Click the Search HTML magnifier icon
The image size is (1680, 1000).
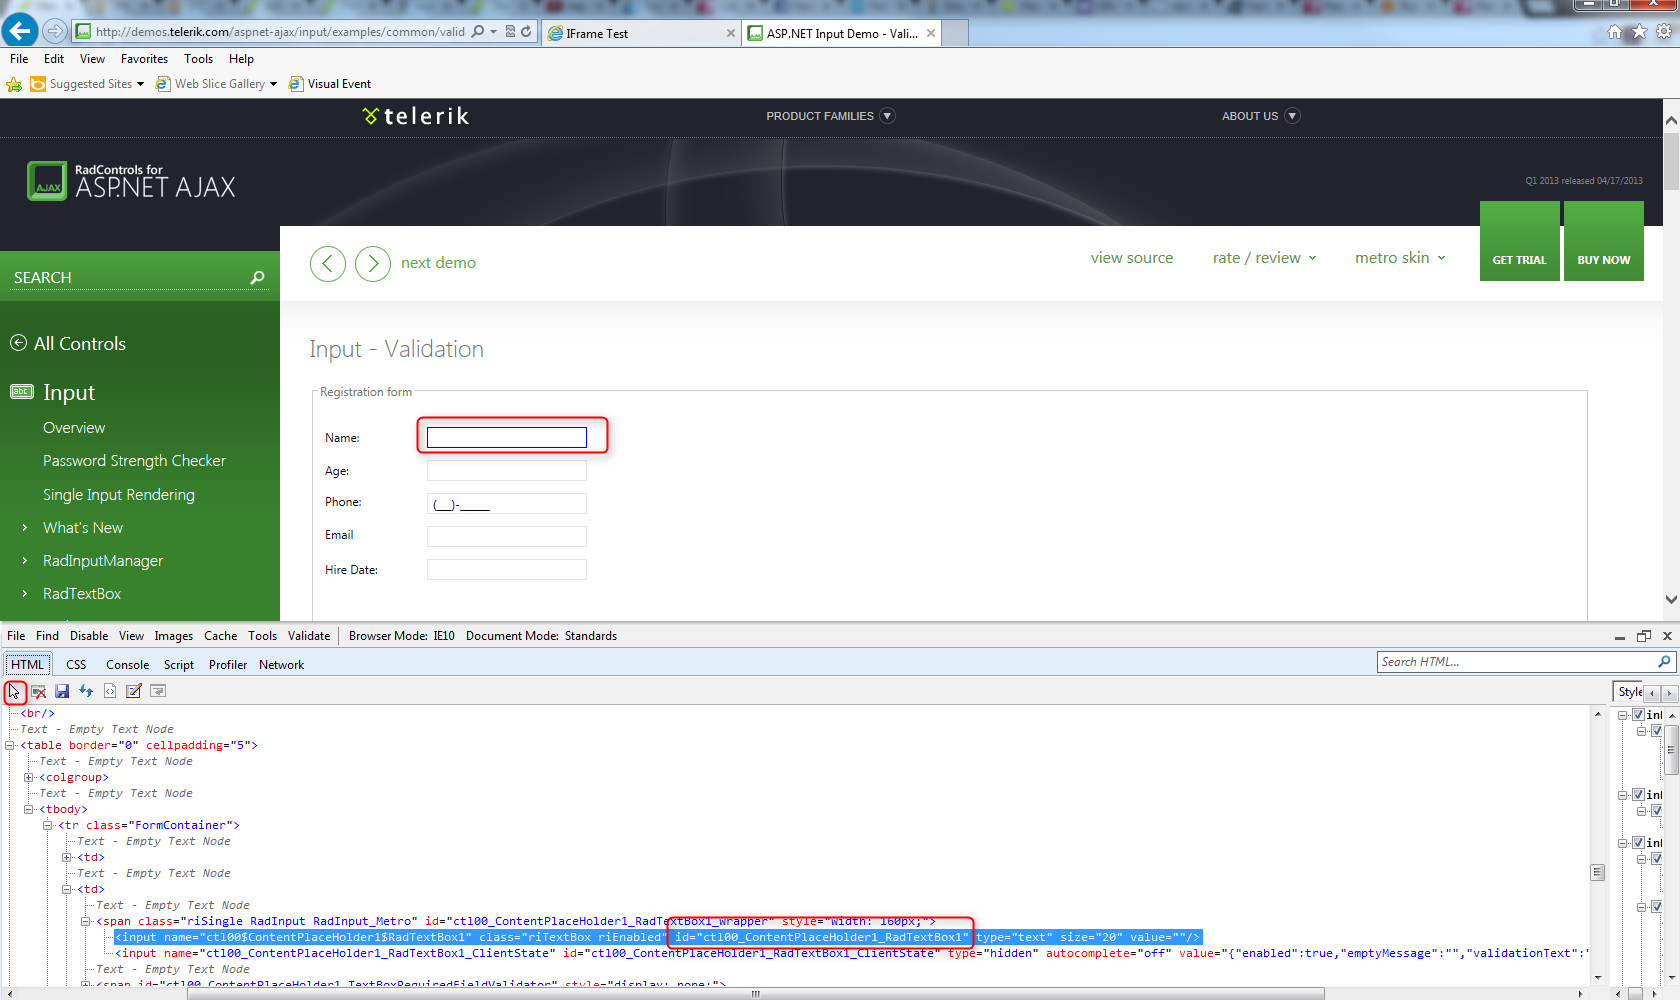click(1664, 662)
